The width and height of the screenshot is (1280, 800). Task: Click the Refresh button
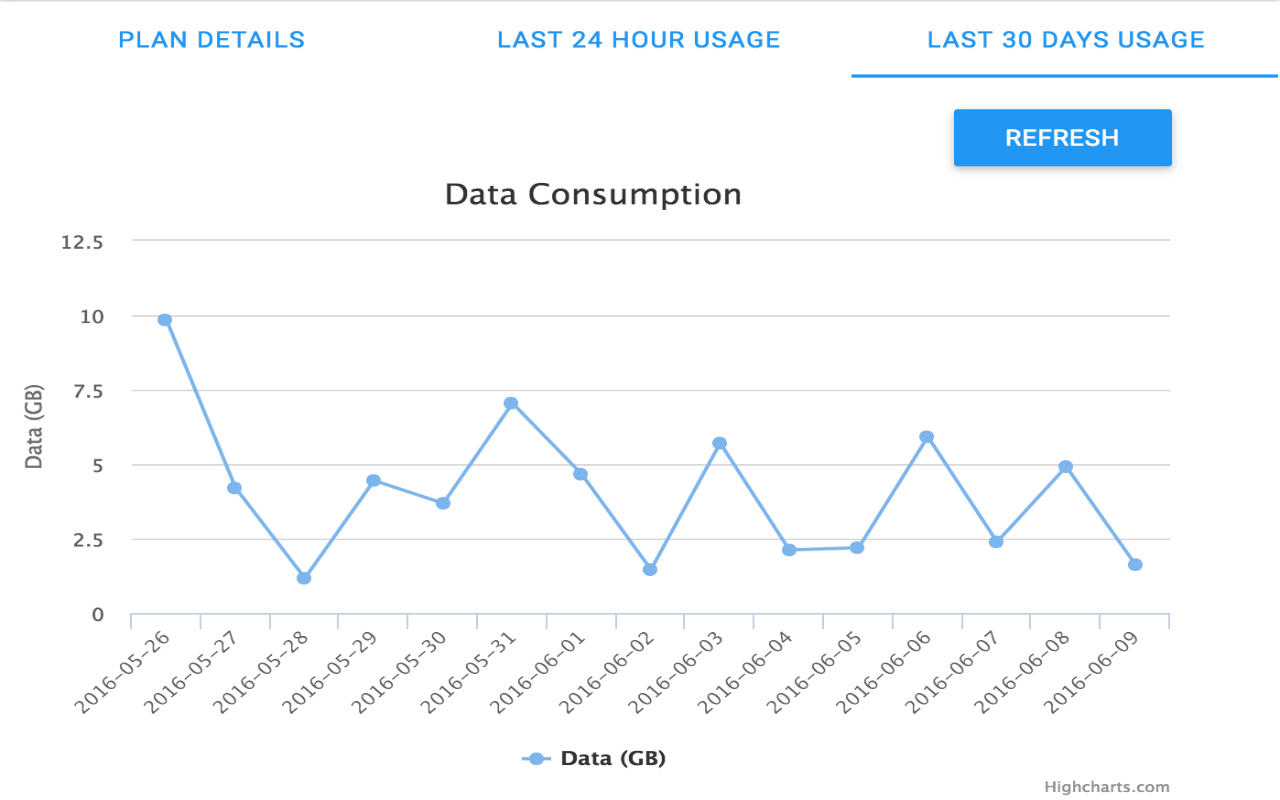click(1062, 138)
